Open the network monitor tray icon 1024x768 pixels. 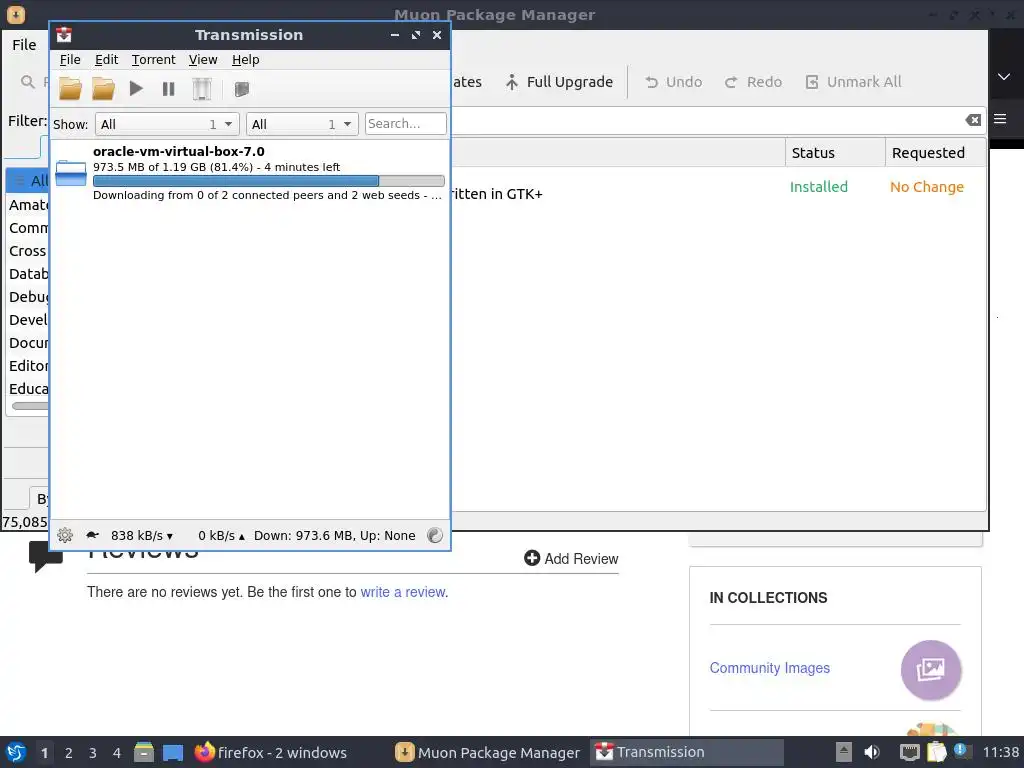coord(909,752)
